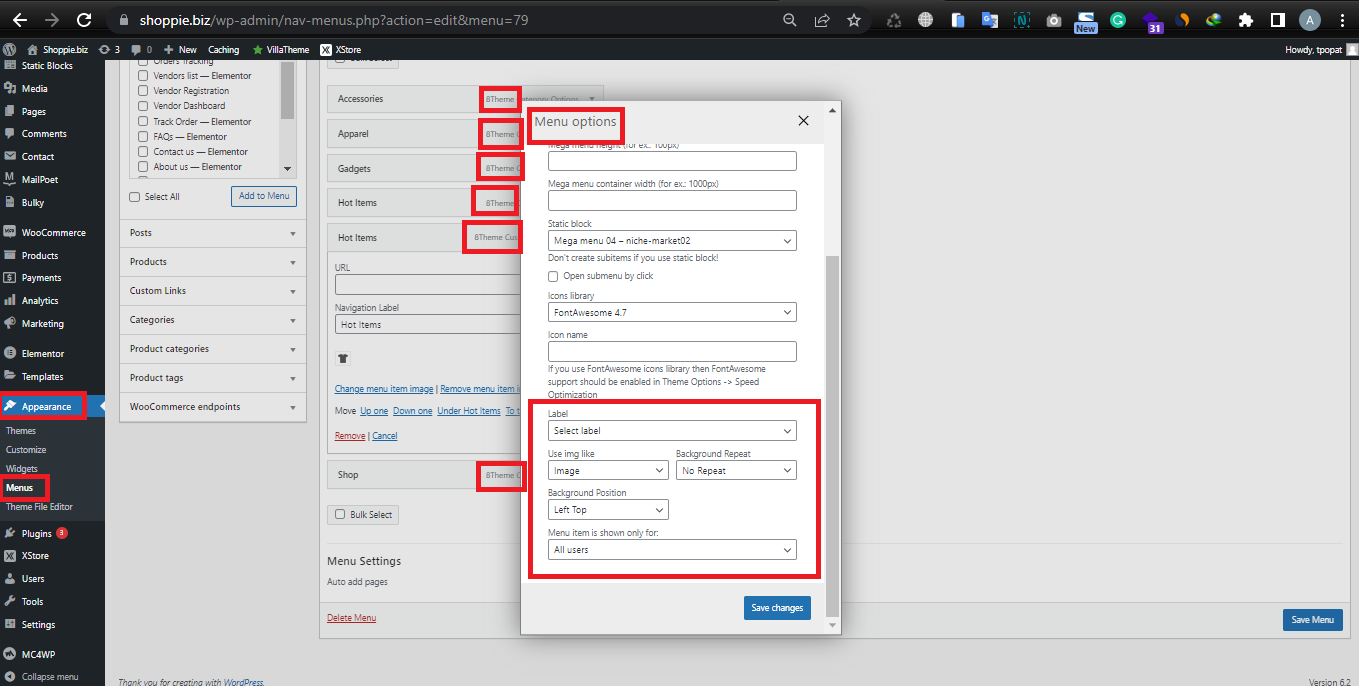Click the t-shirt menu item image

click(344, 357)
